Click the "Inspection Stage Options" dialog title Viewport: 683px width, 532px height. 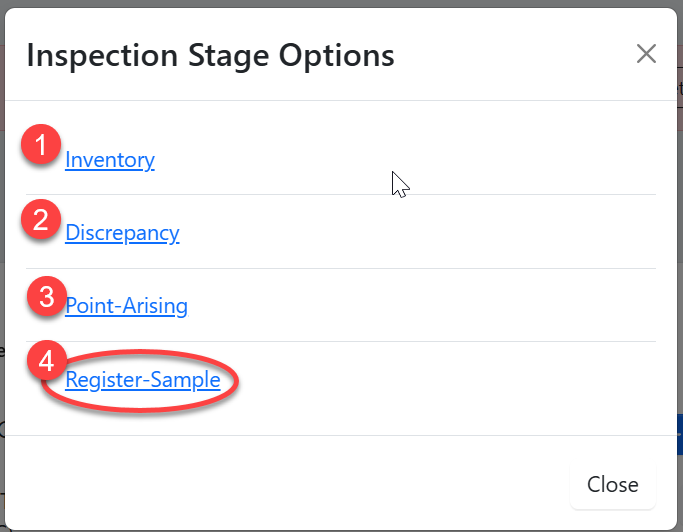[210, 55]
